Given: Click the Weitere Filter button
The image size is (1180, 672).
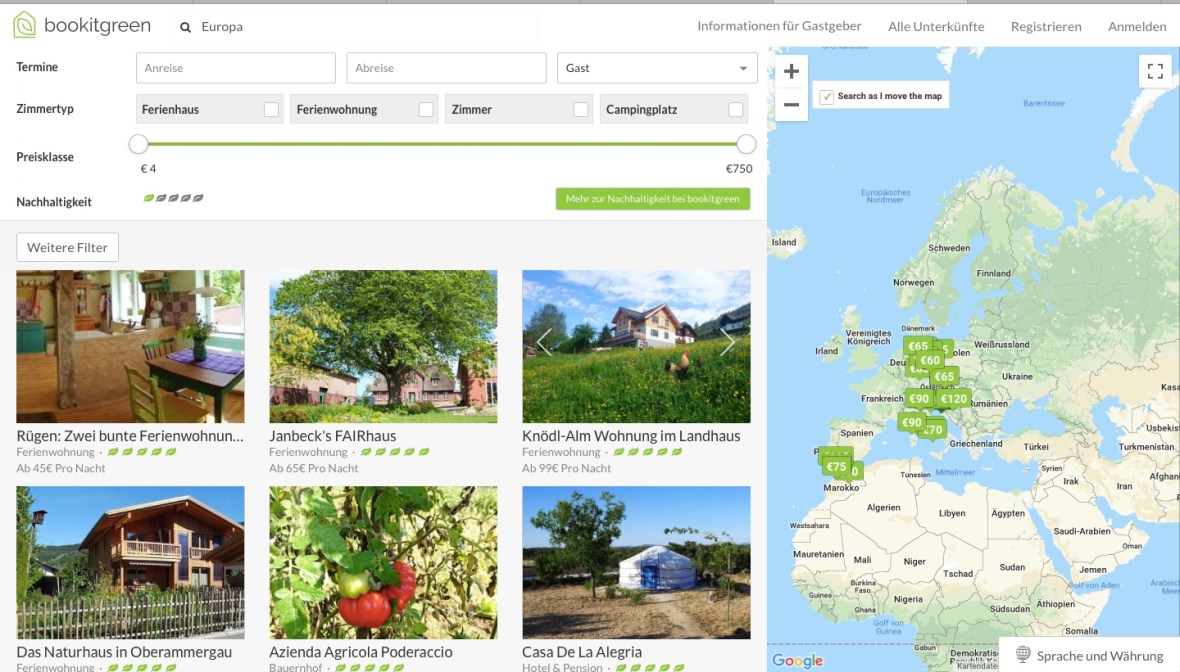Looking at the screenshot, I should pos(67,247).
